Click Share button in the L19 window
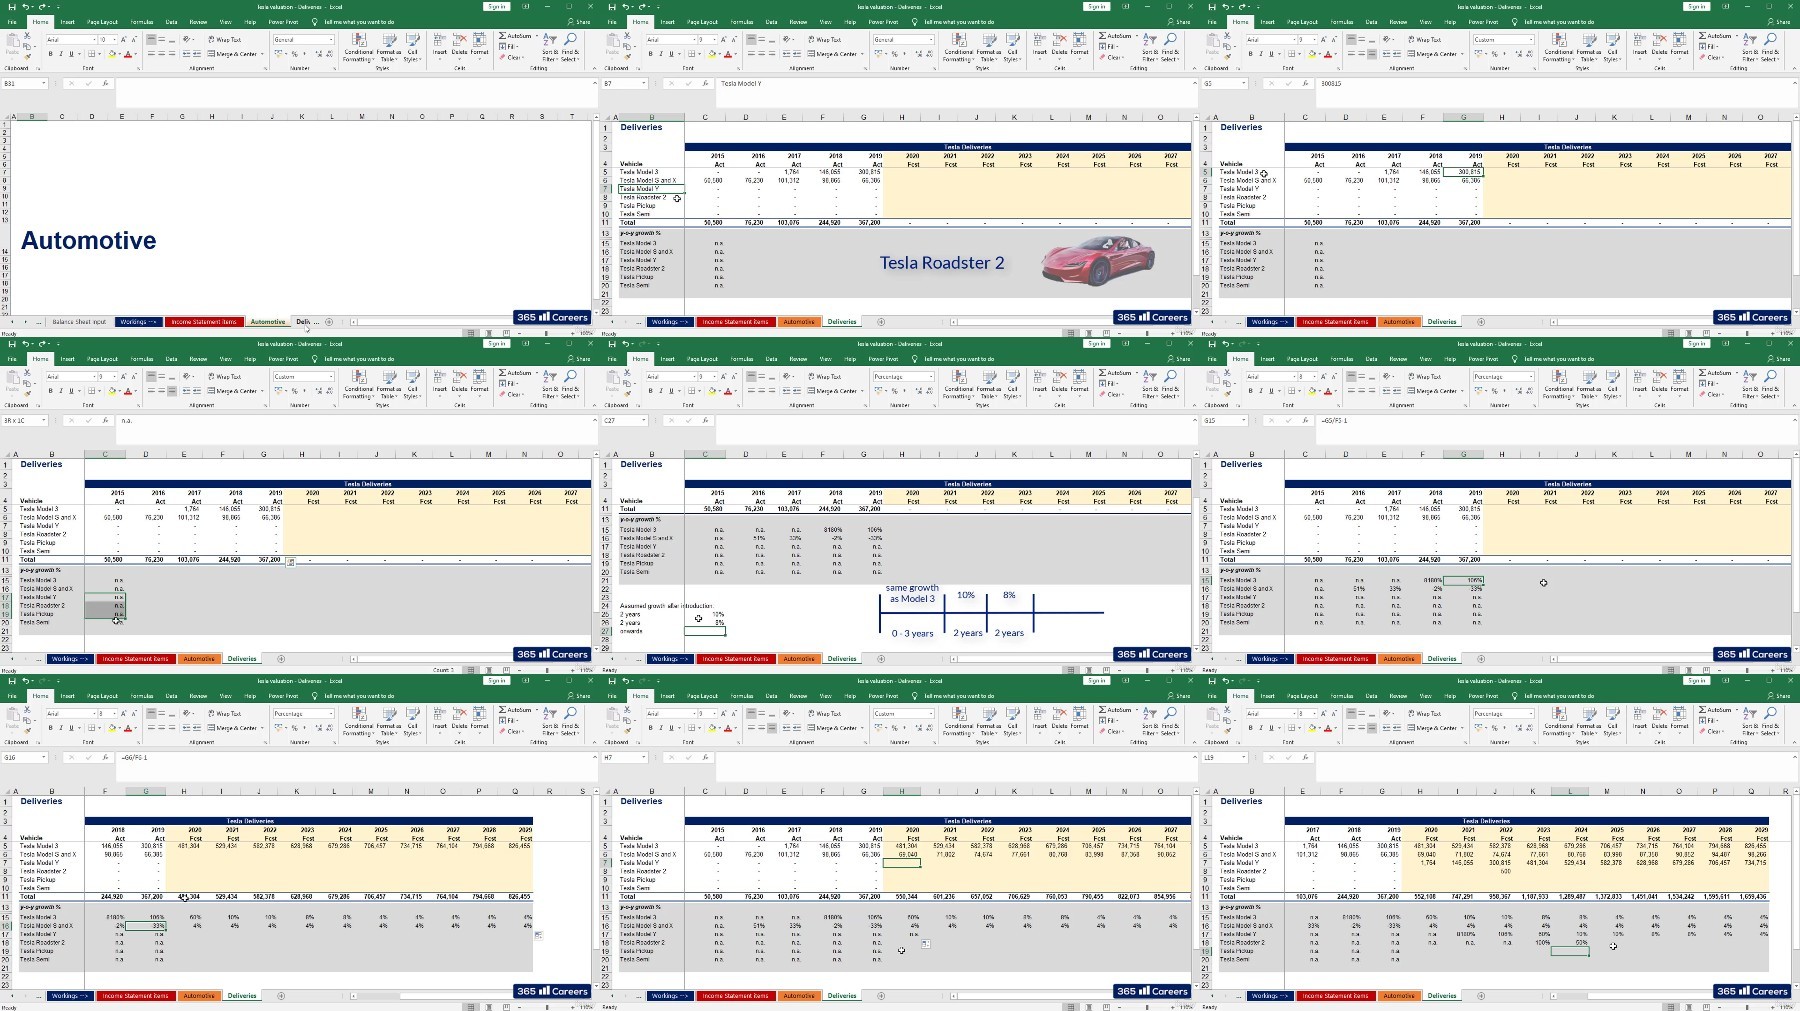 [x=1779, y=696]
